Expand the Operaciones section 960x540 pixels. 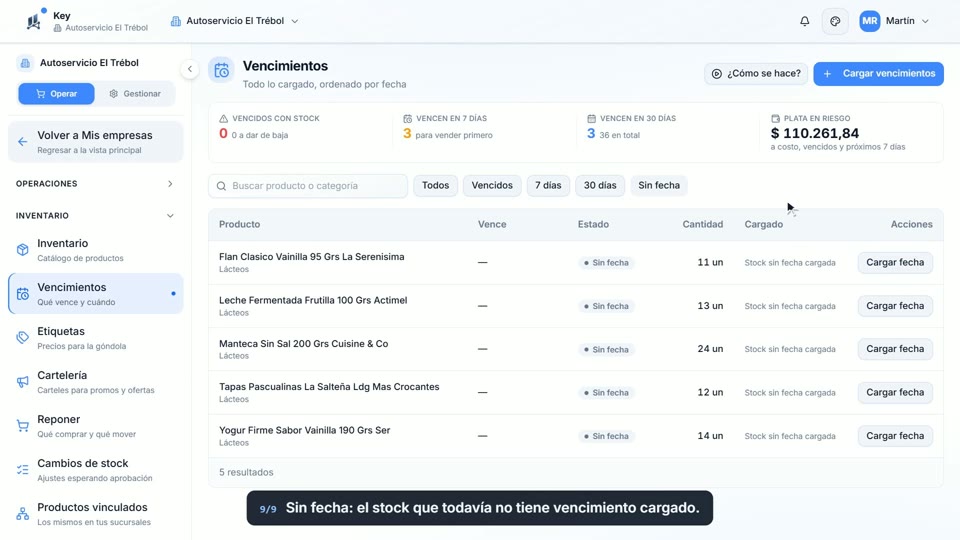(x=94, y=184)
